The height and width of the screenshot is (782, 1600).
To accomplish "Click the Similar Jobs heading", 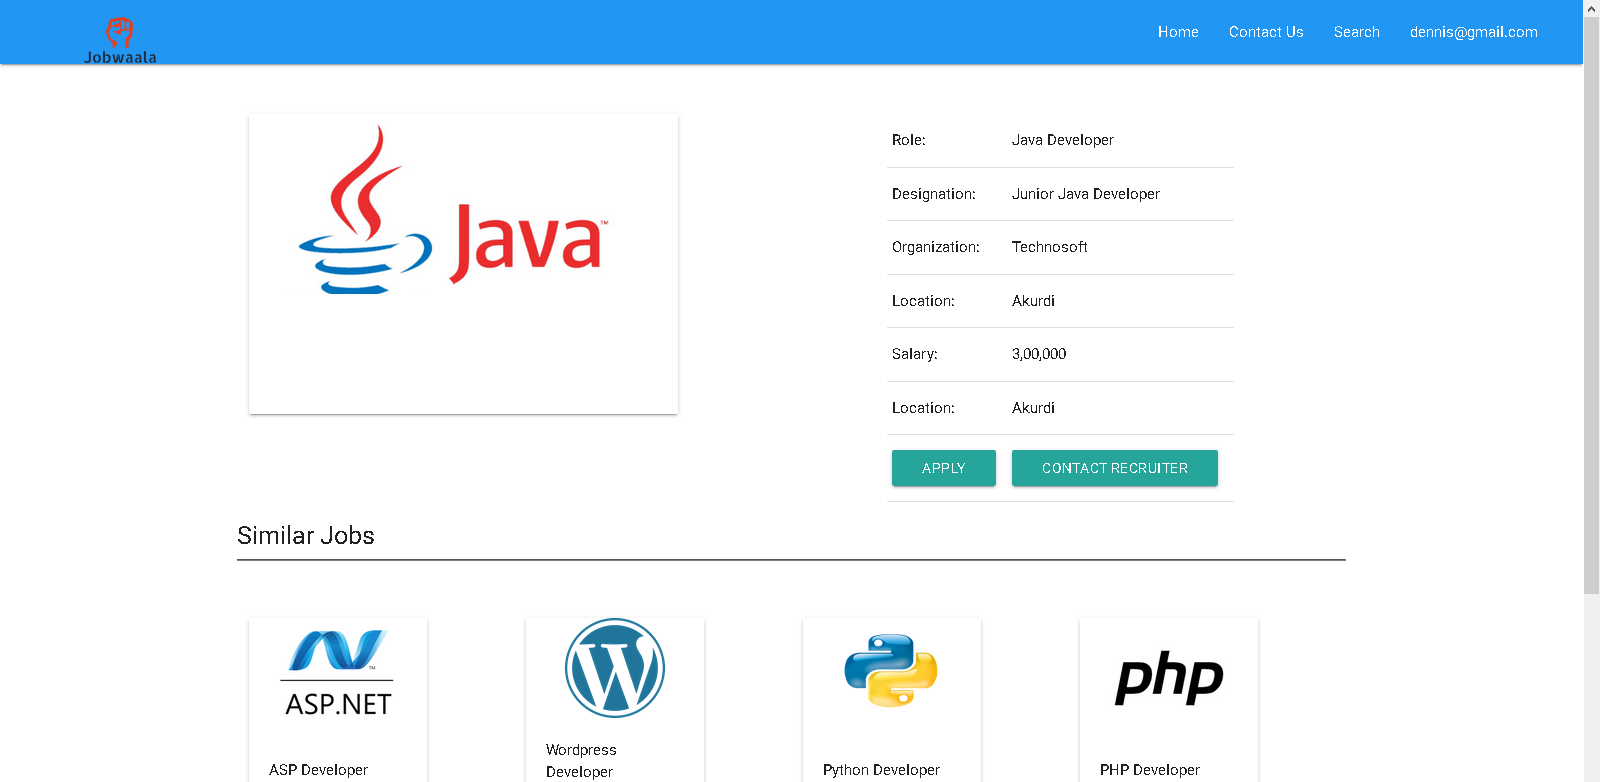I will pos(306,536).
